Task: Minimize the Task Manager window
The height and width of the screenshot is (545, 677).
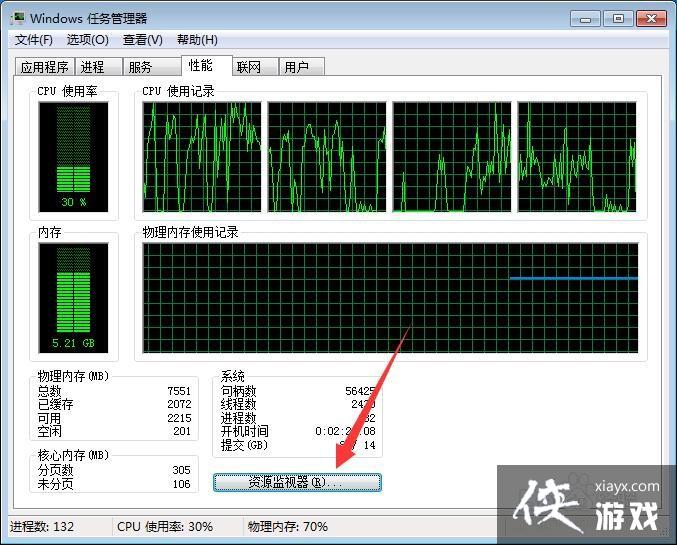Action: [x=585, y=19]
